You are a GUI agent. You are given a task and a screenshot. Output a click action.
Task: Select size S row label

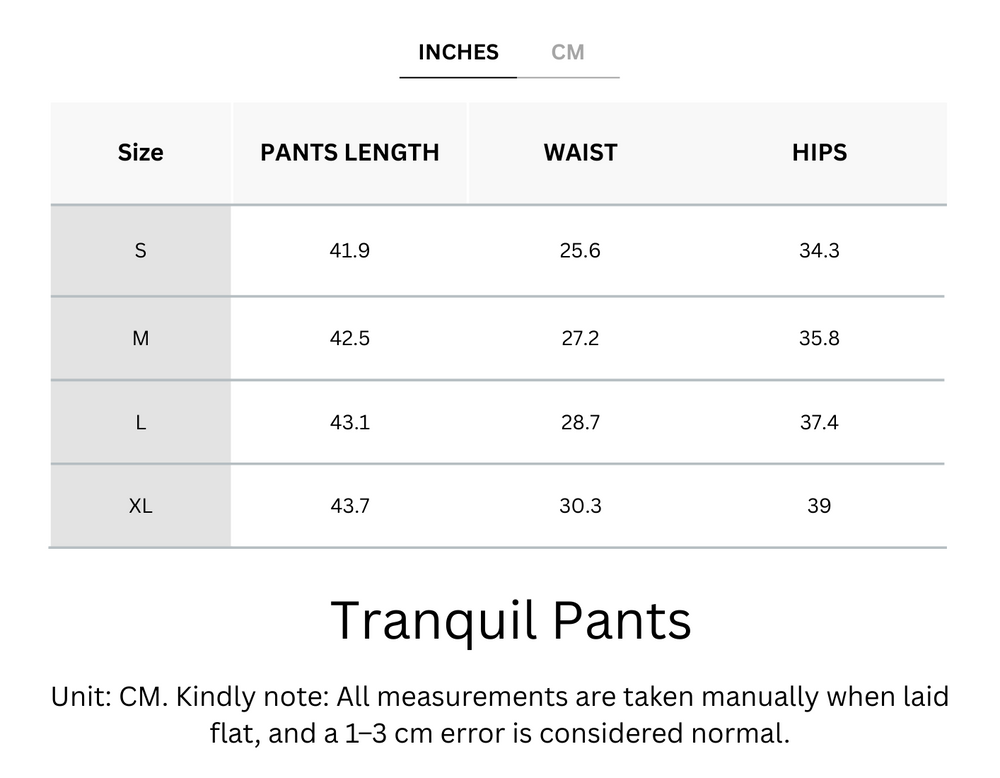[x=140, y=250]
